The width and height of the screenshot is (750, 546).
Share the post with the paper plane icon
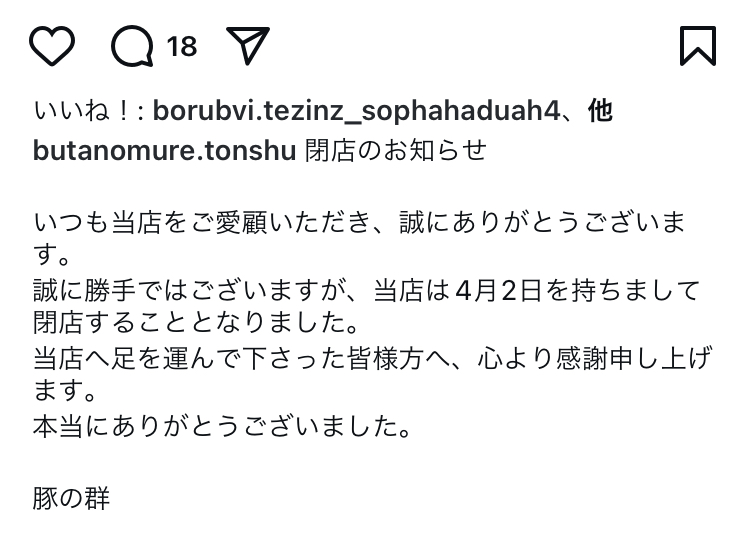(248, 45)
